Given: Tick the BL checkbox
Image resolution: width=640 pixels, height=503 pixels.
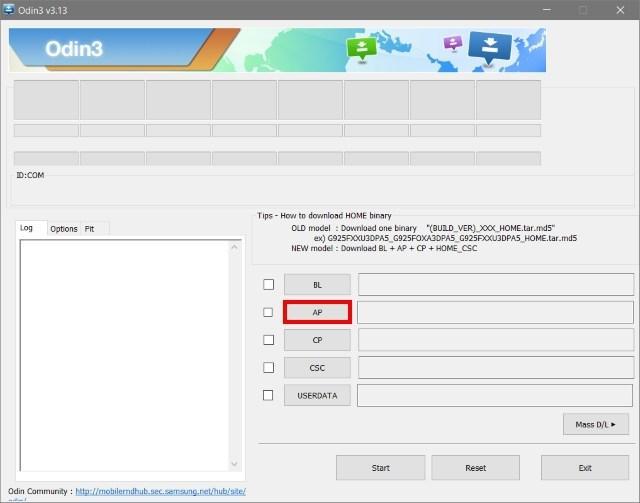Looking at the screenshot, I should [x=269, y=284].
